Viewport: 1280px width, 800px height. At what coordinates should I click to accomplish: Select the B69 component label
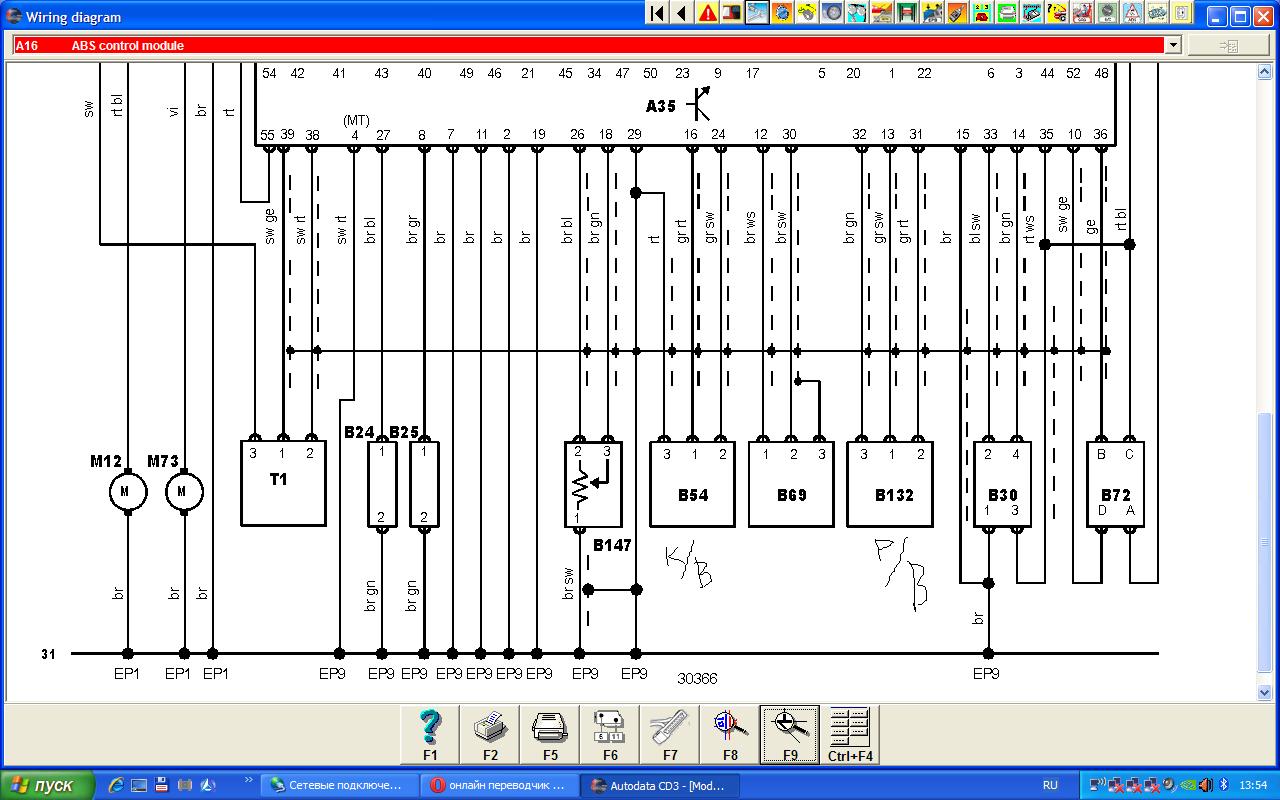(x=791, y=495)
